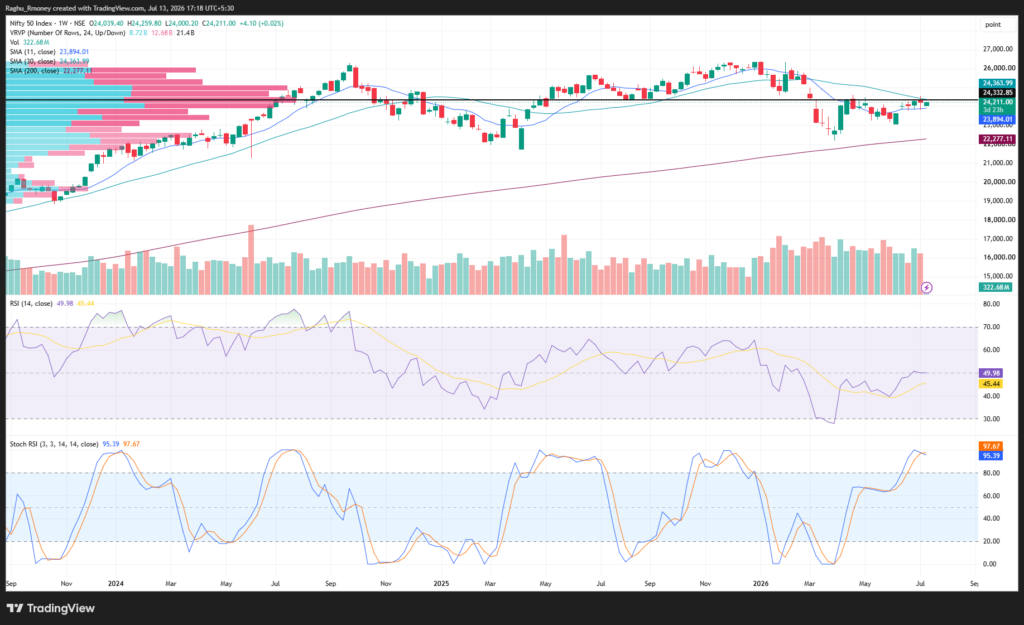1024x625 pixels.
Task: Click the Jul label on far right of time axis
Action: coord(921,583)
